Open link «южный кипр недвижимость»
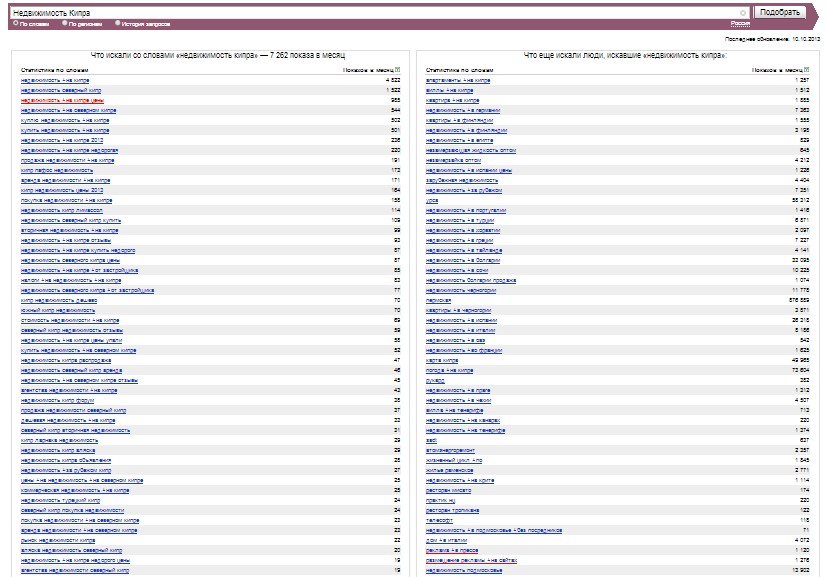Viewport: 826px width, 577px height. [58, 311]
